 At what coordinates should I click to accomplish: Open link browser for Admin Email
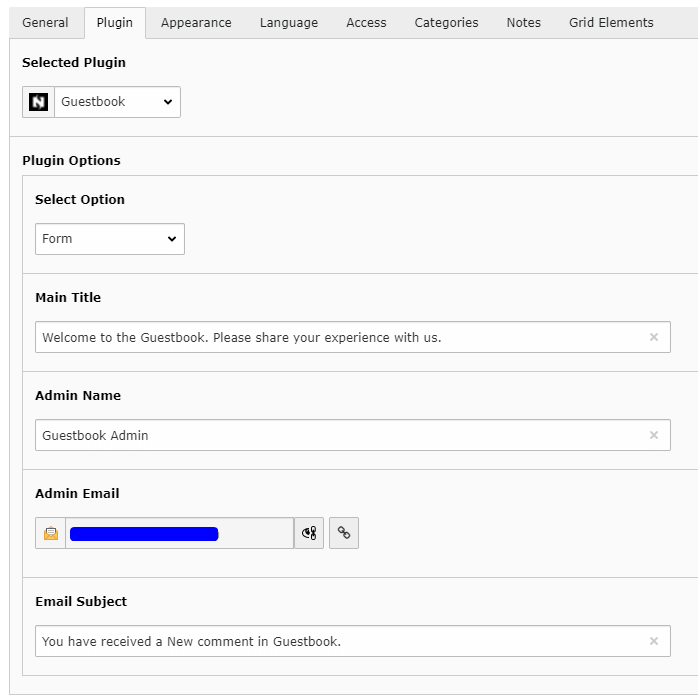(x=344, y=533)
